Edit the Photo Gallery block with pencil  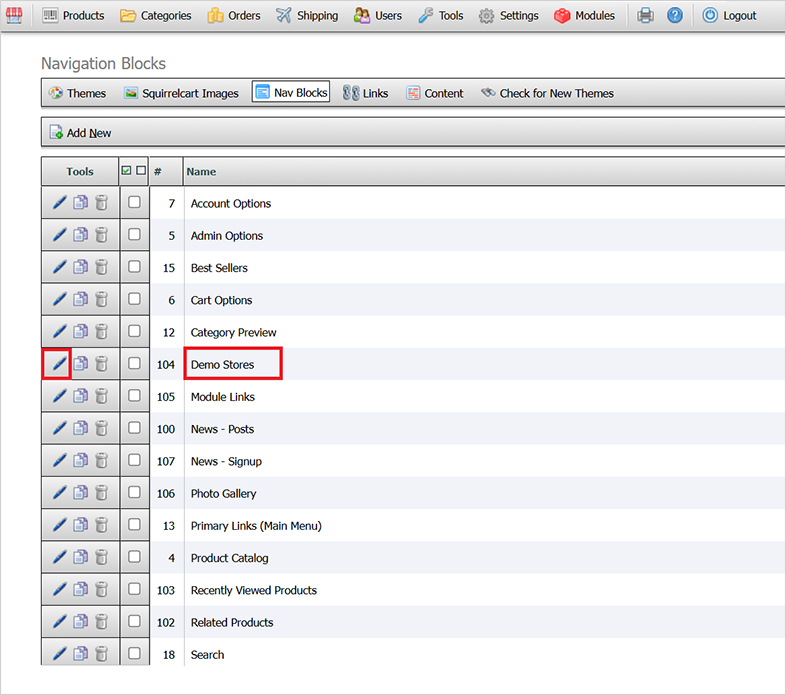[x=59, y=493]
